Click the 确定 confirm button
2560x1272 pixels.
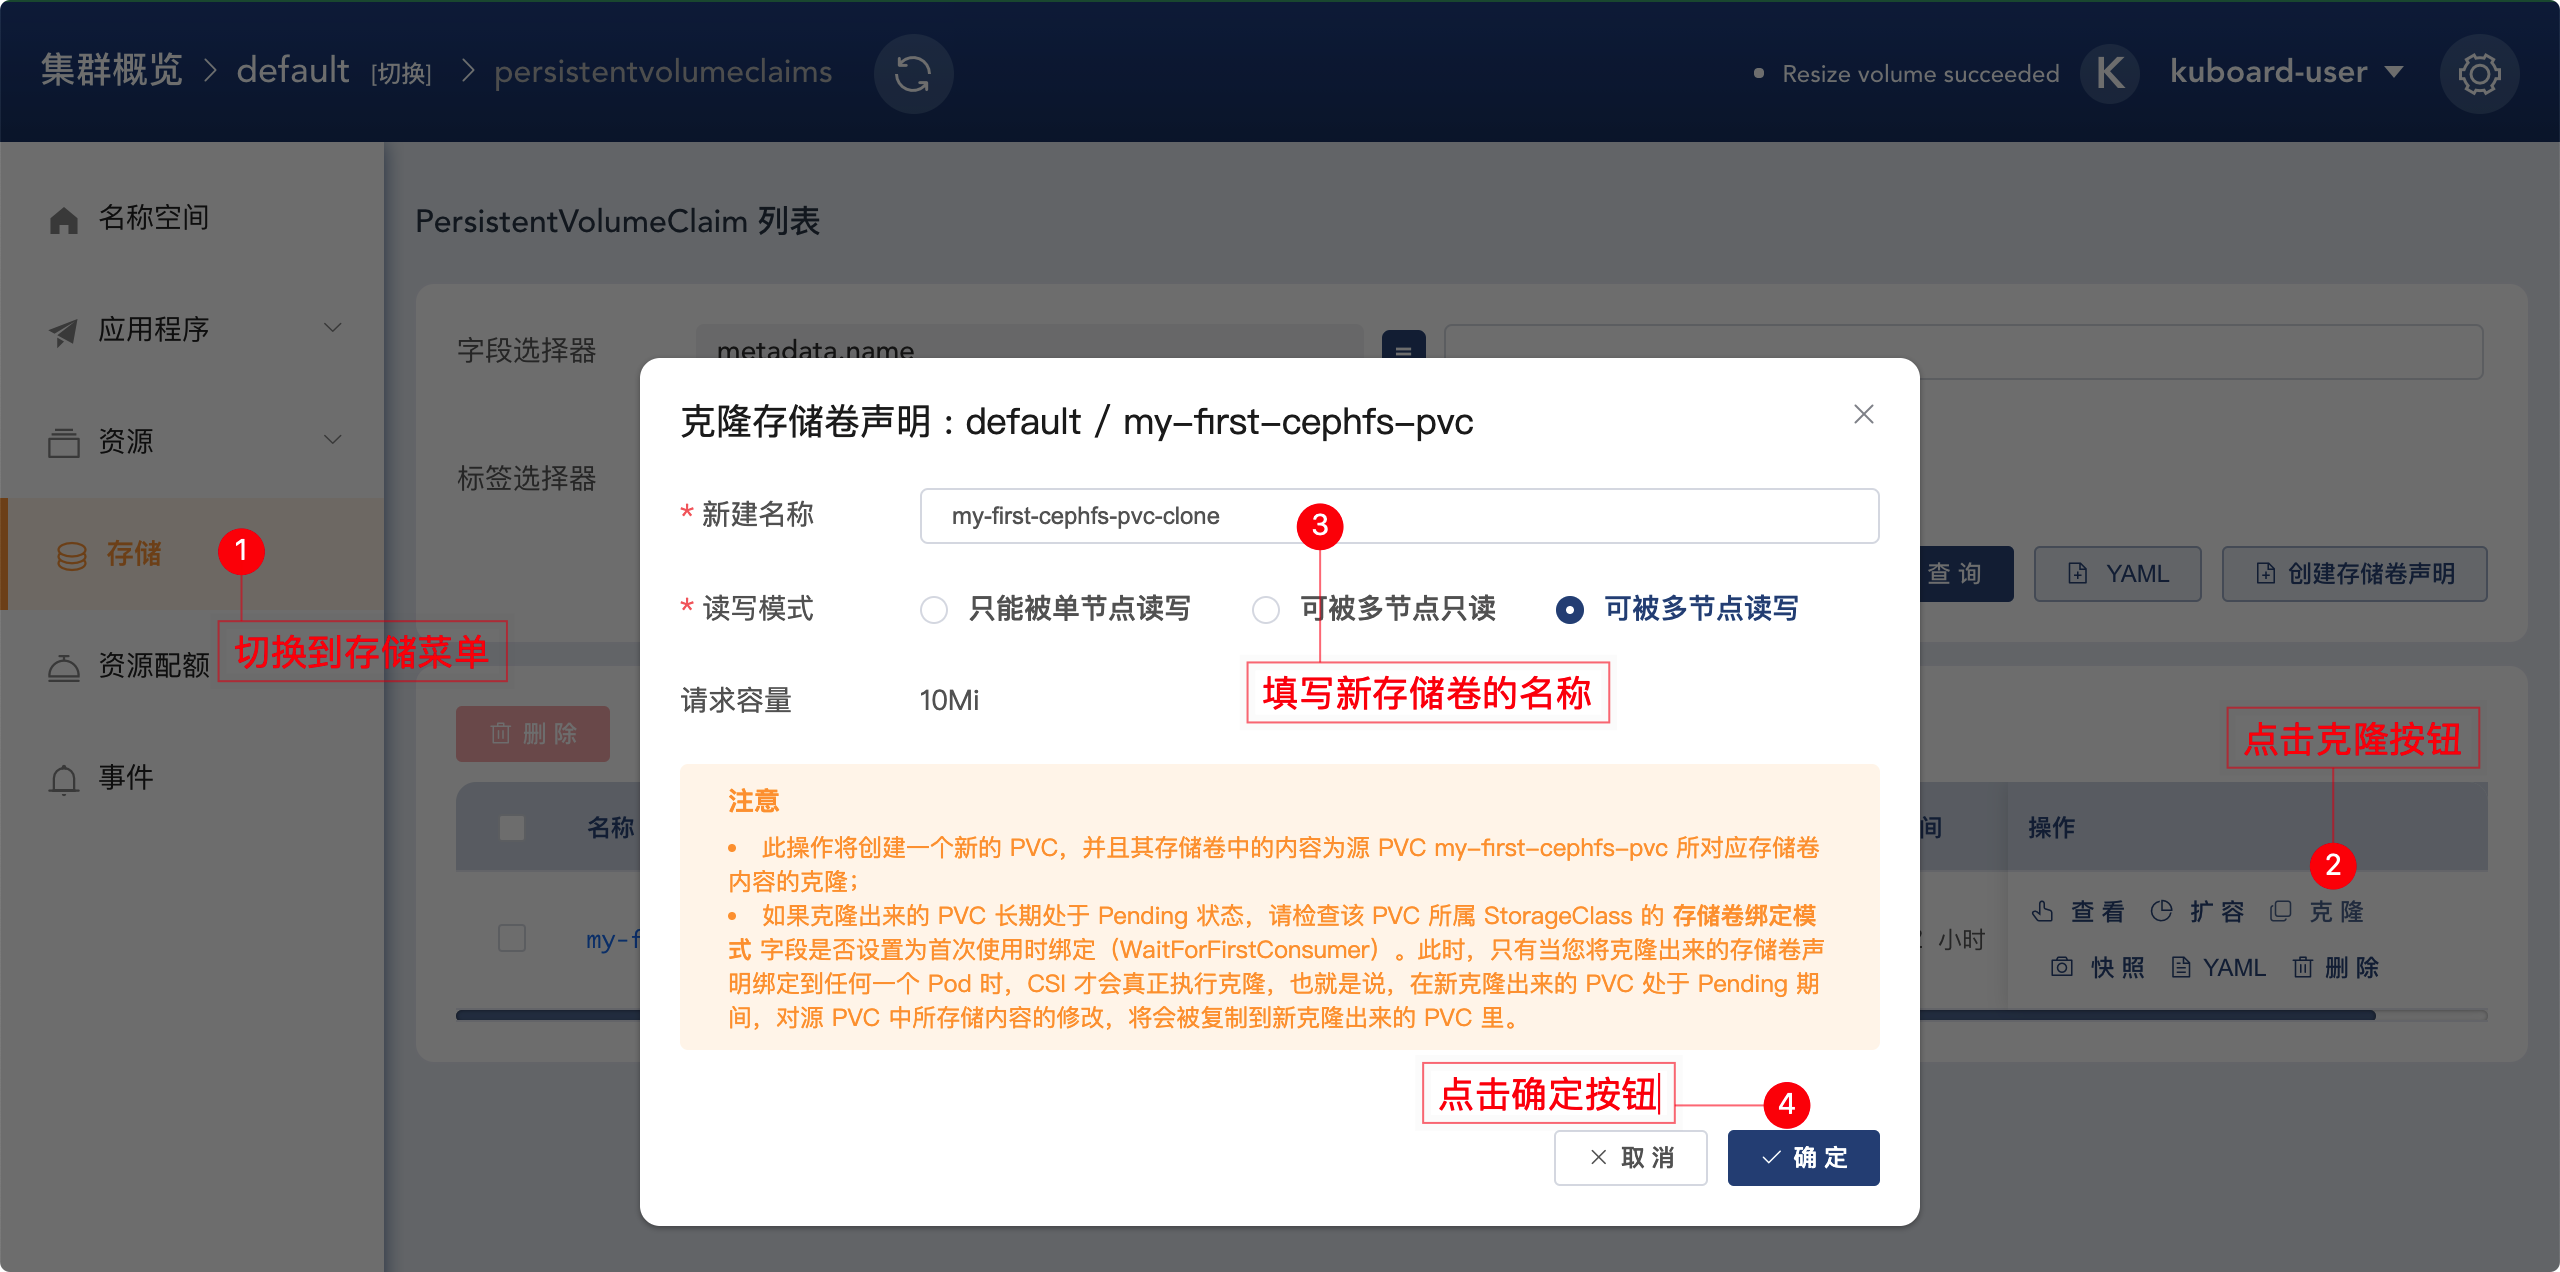pyautogui.click(x=1803, y=1157)
